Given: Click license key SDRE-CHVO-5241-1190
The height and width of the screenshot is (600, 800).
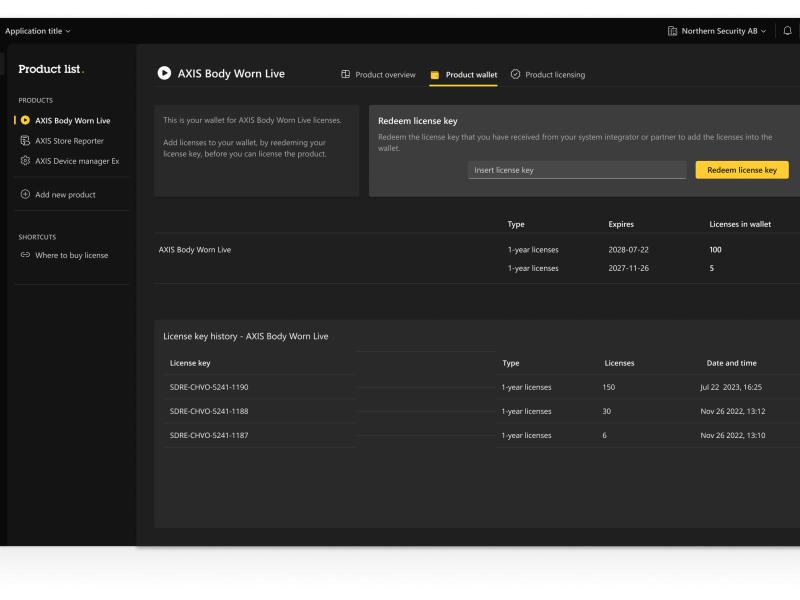Looking at the screenshot, I should coord(209,387).
